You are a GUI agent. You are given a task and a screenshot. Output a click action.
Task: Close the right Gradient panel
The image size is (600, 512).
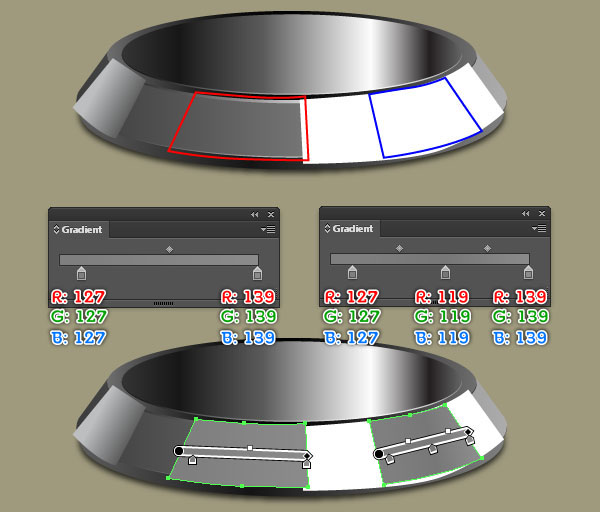(x=542, y=214)
